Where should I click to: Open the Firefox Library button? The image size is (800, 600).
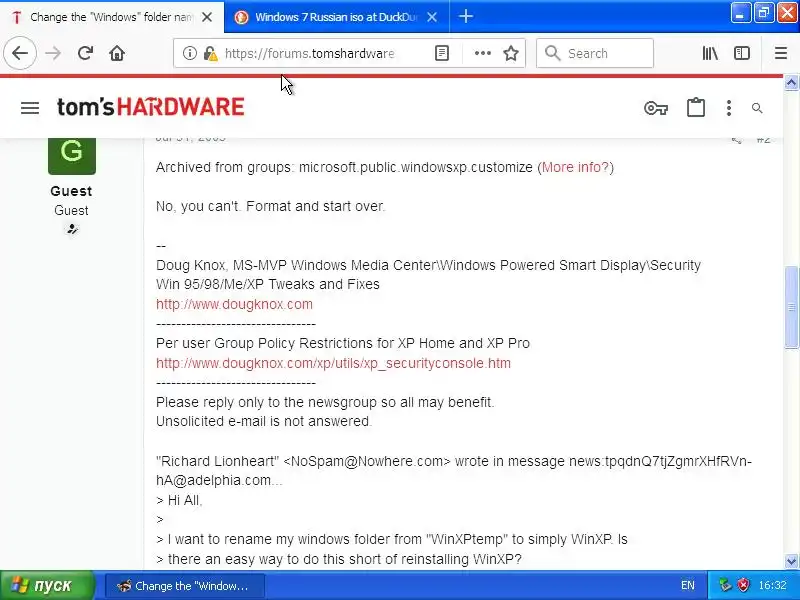[x=710, y=53]
